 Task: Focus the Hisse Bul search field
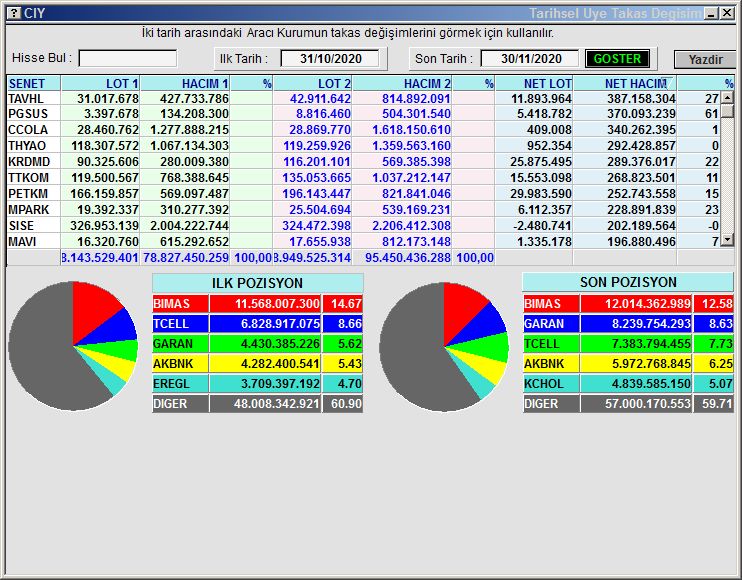127,59
